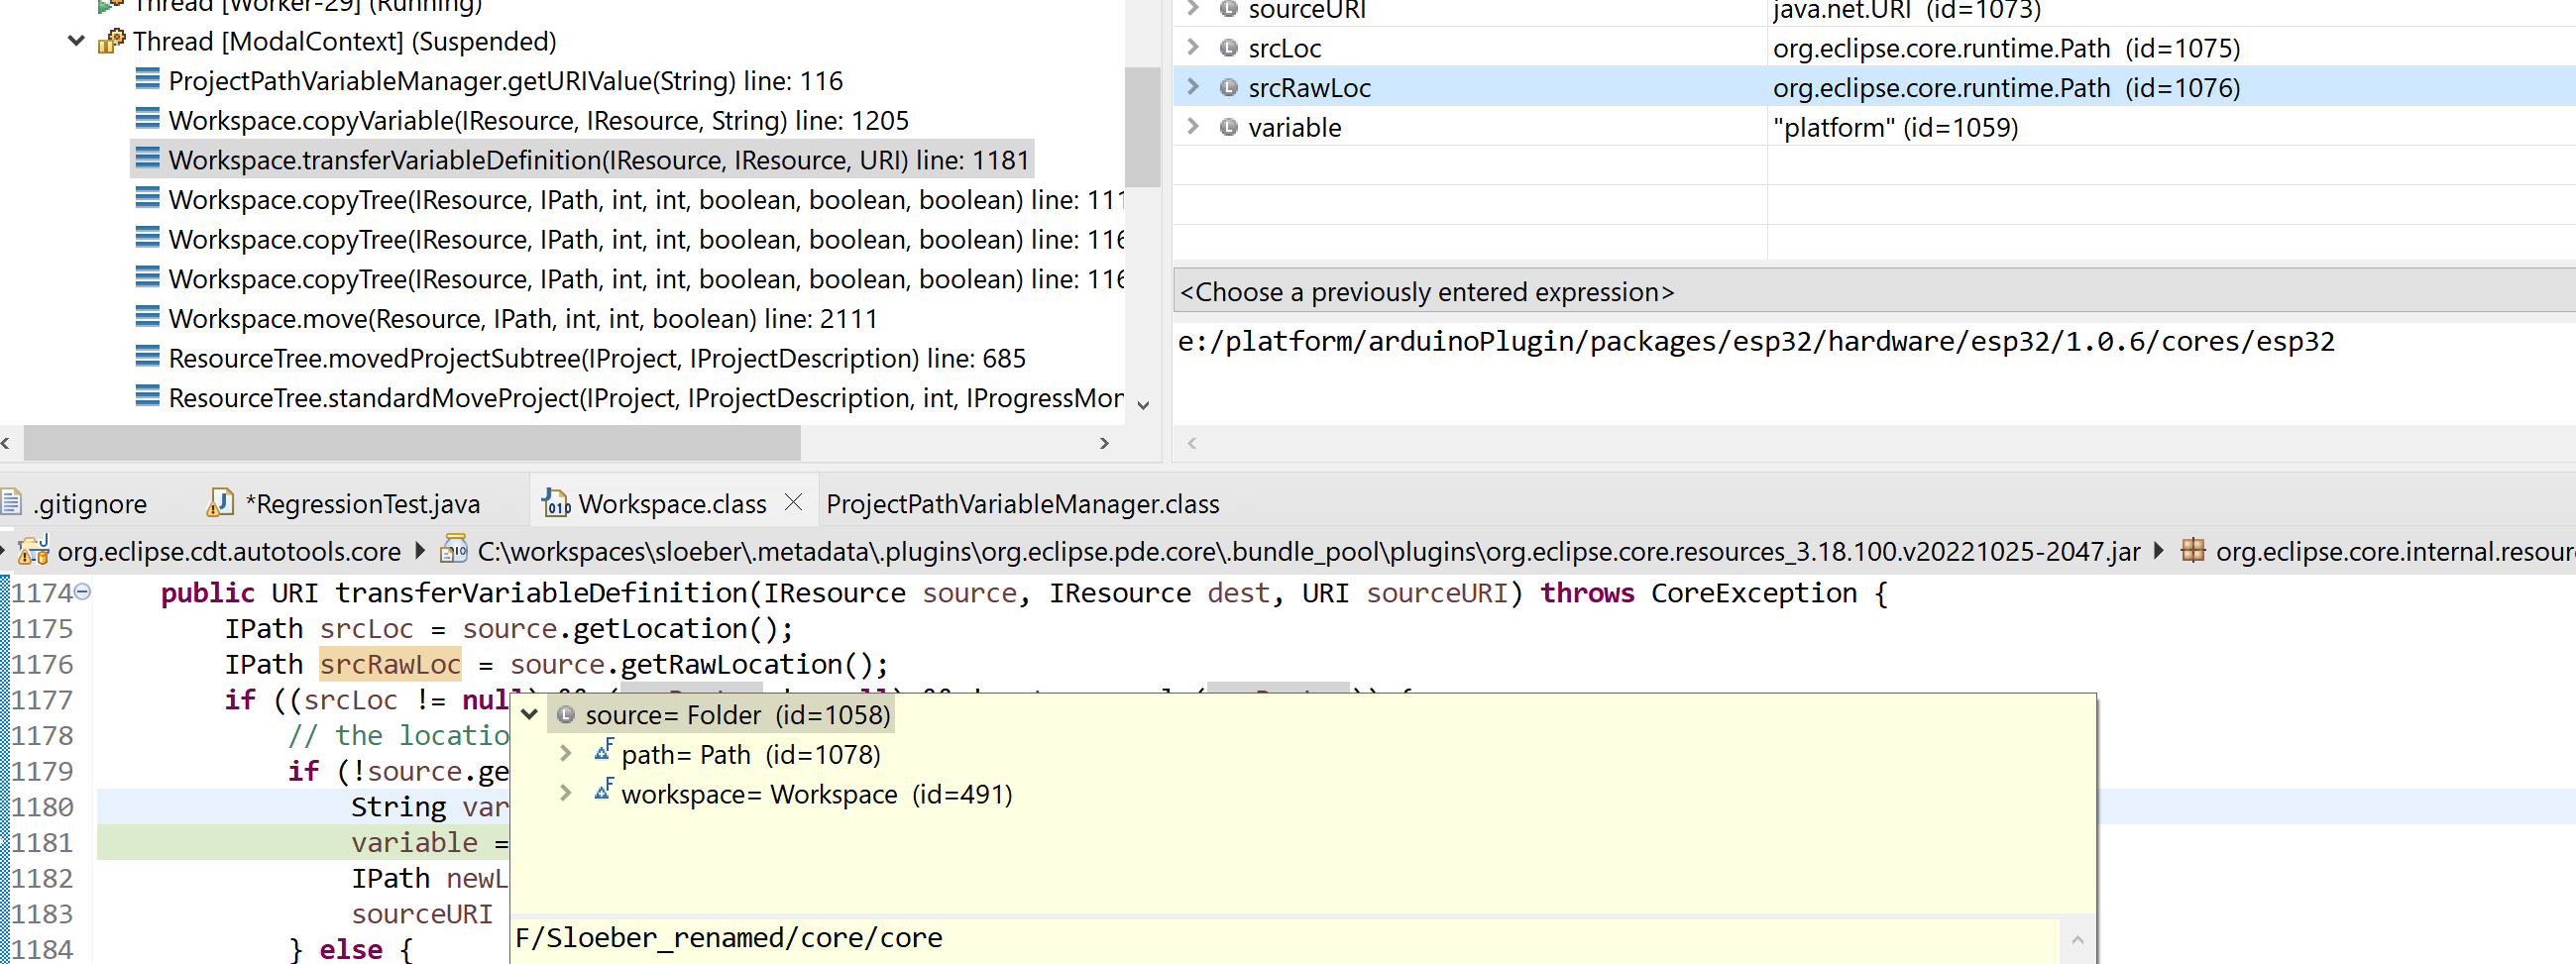Viewport: 2576px width, 964px height.
Task: Collapse the code folding marker at line 1174
Action: tap(82, 592)
